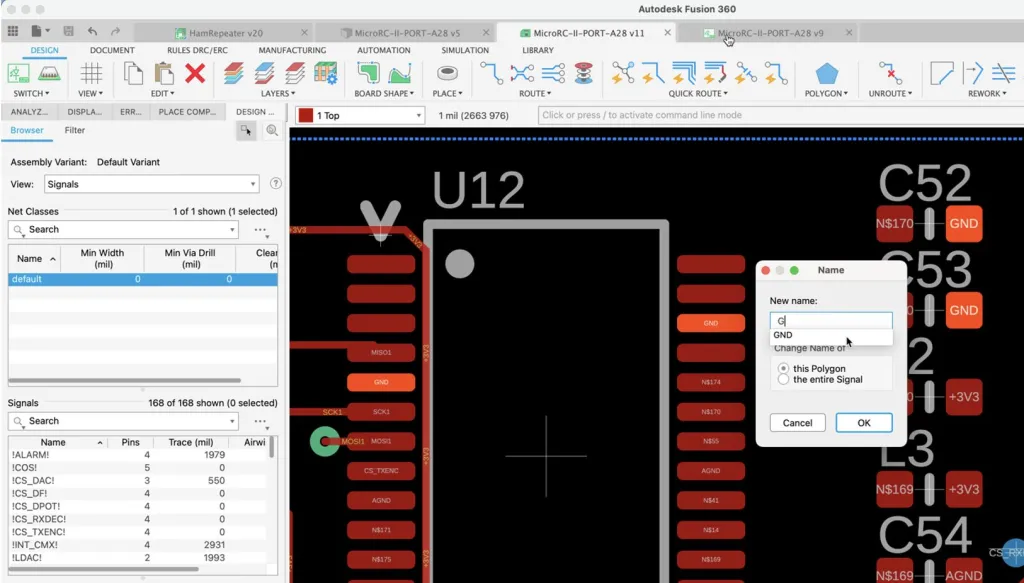Click the help question mark beside View
1024x583 pixels.
coord(276,183)
